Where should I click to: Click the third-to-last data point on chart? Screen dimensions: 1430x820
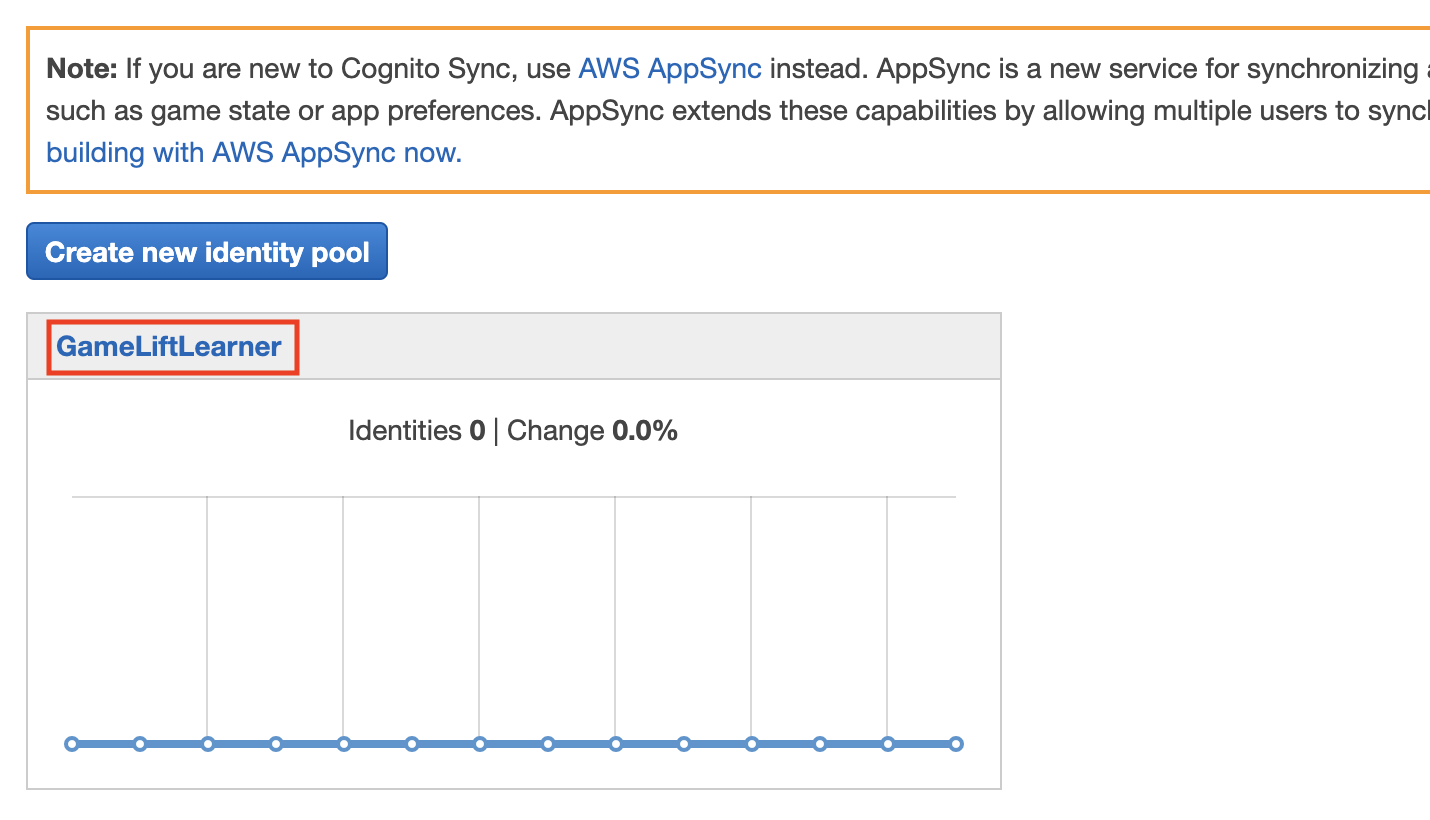tap(820, 744)
